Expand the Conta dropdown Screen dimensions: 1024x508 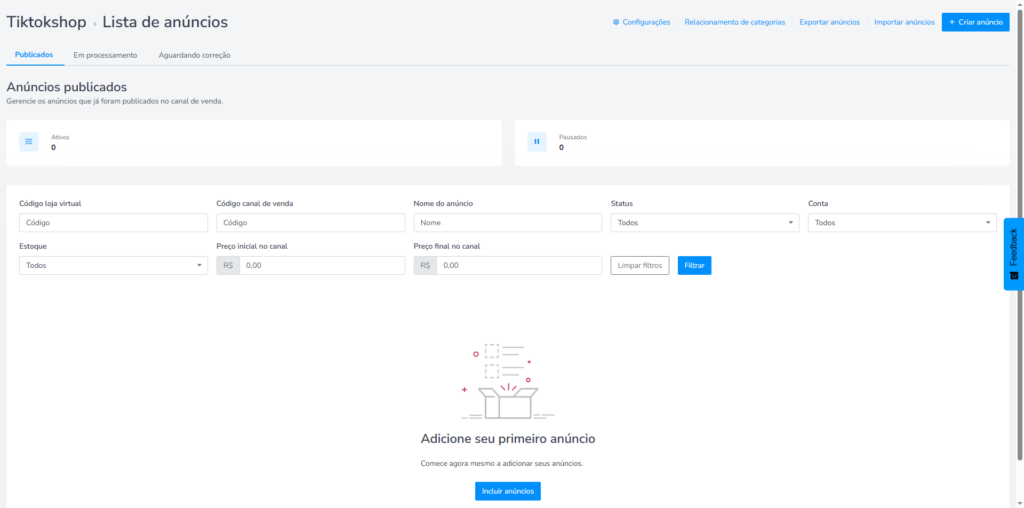point(901,223)
